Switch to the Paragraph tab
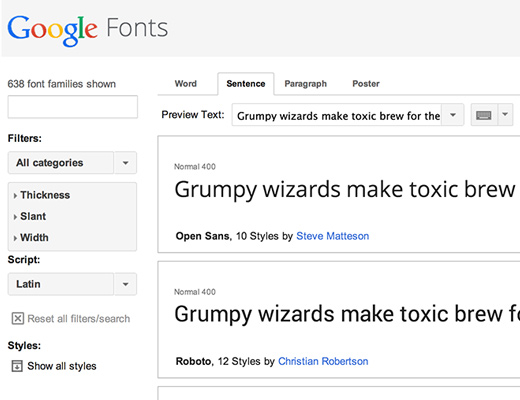Viewport: 520px width, 400px height. coord(306,84)
